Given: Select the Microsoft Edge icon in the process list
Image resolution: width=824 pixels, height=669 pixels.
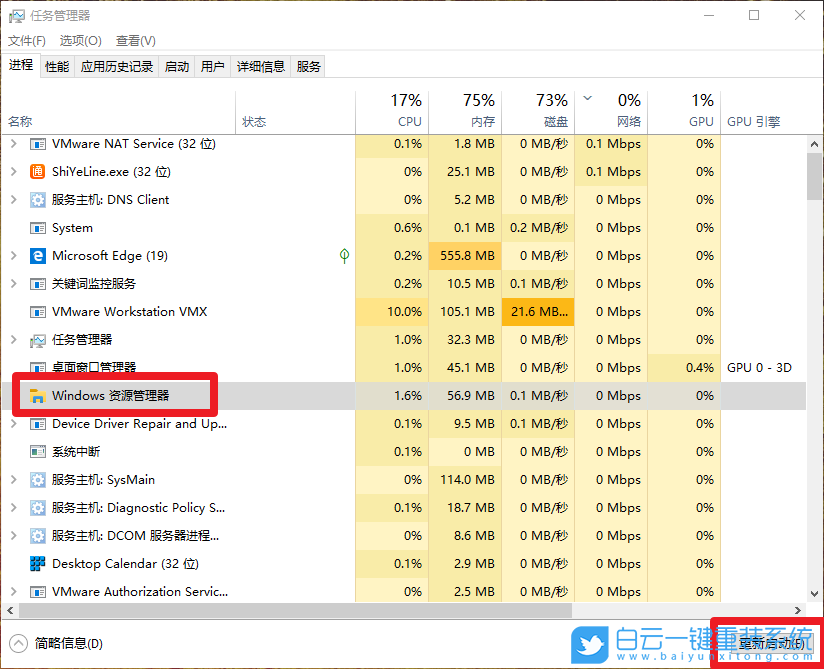Looking at the screenshot, I should click(36, 256).
